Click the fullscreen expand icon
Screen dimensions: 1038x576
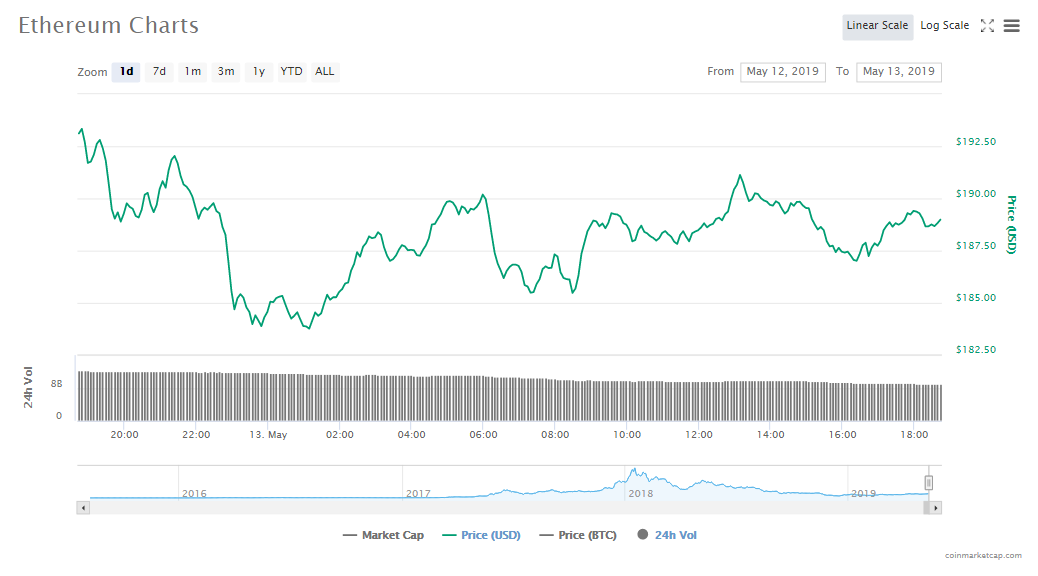coord(987,26)
